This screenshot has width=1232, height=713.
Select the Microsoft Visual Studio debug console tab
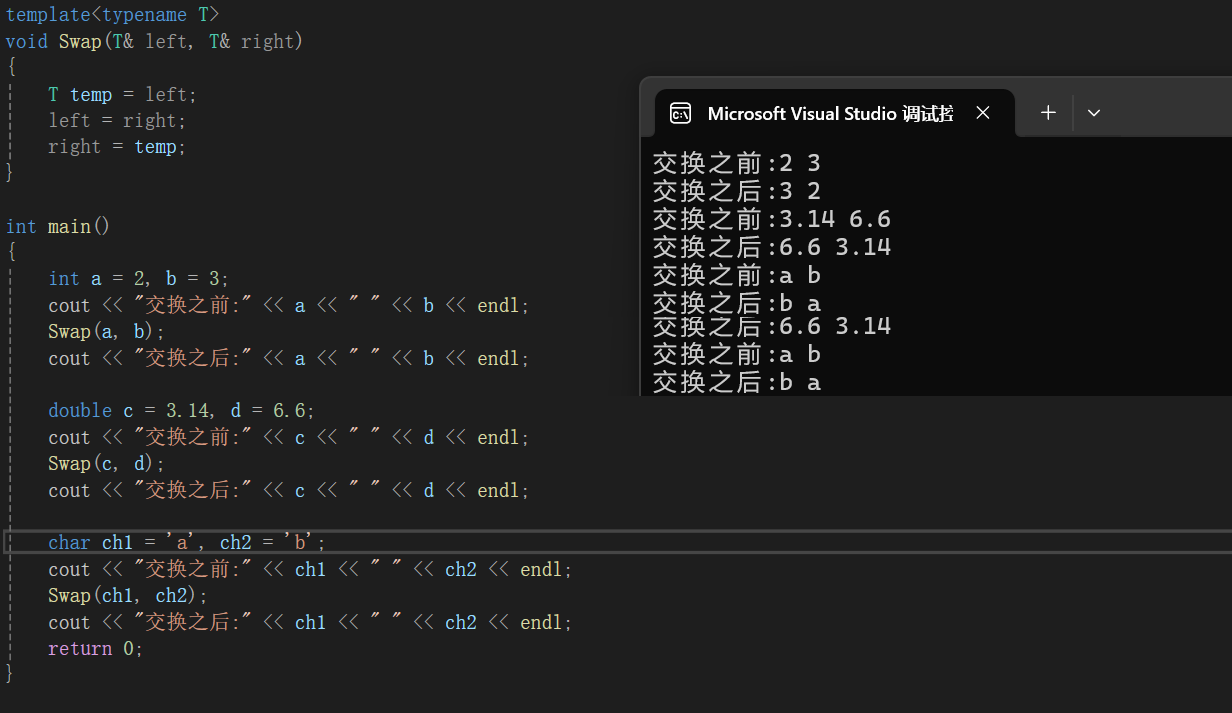(x=830, y=113)
